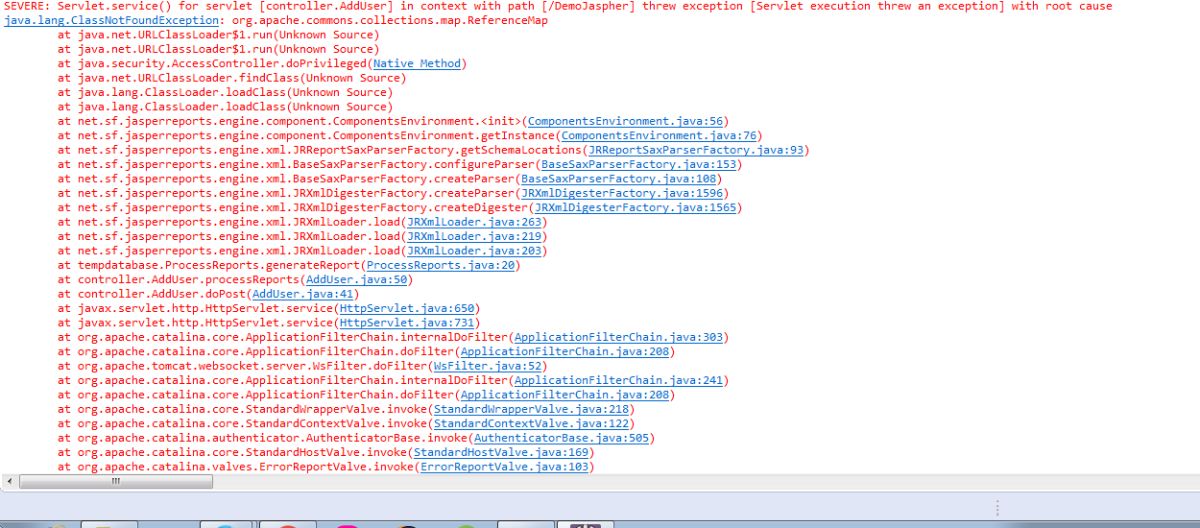Open ProcessReports.java:20 source link
The height and width of the screenshot is (528, 1200).
click(440, 266)
